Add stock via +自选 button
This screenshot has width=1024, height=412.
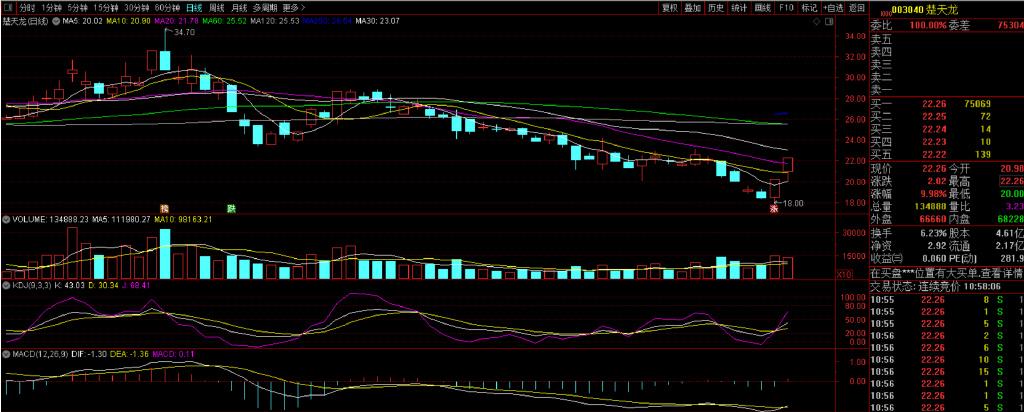point(832,7)
